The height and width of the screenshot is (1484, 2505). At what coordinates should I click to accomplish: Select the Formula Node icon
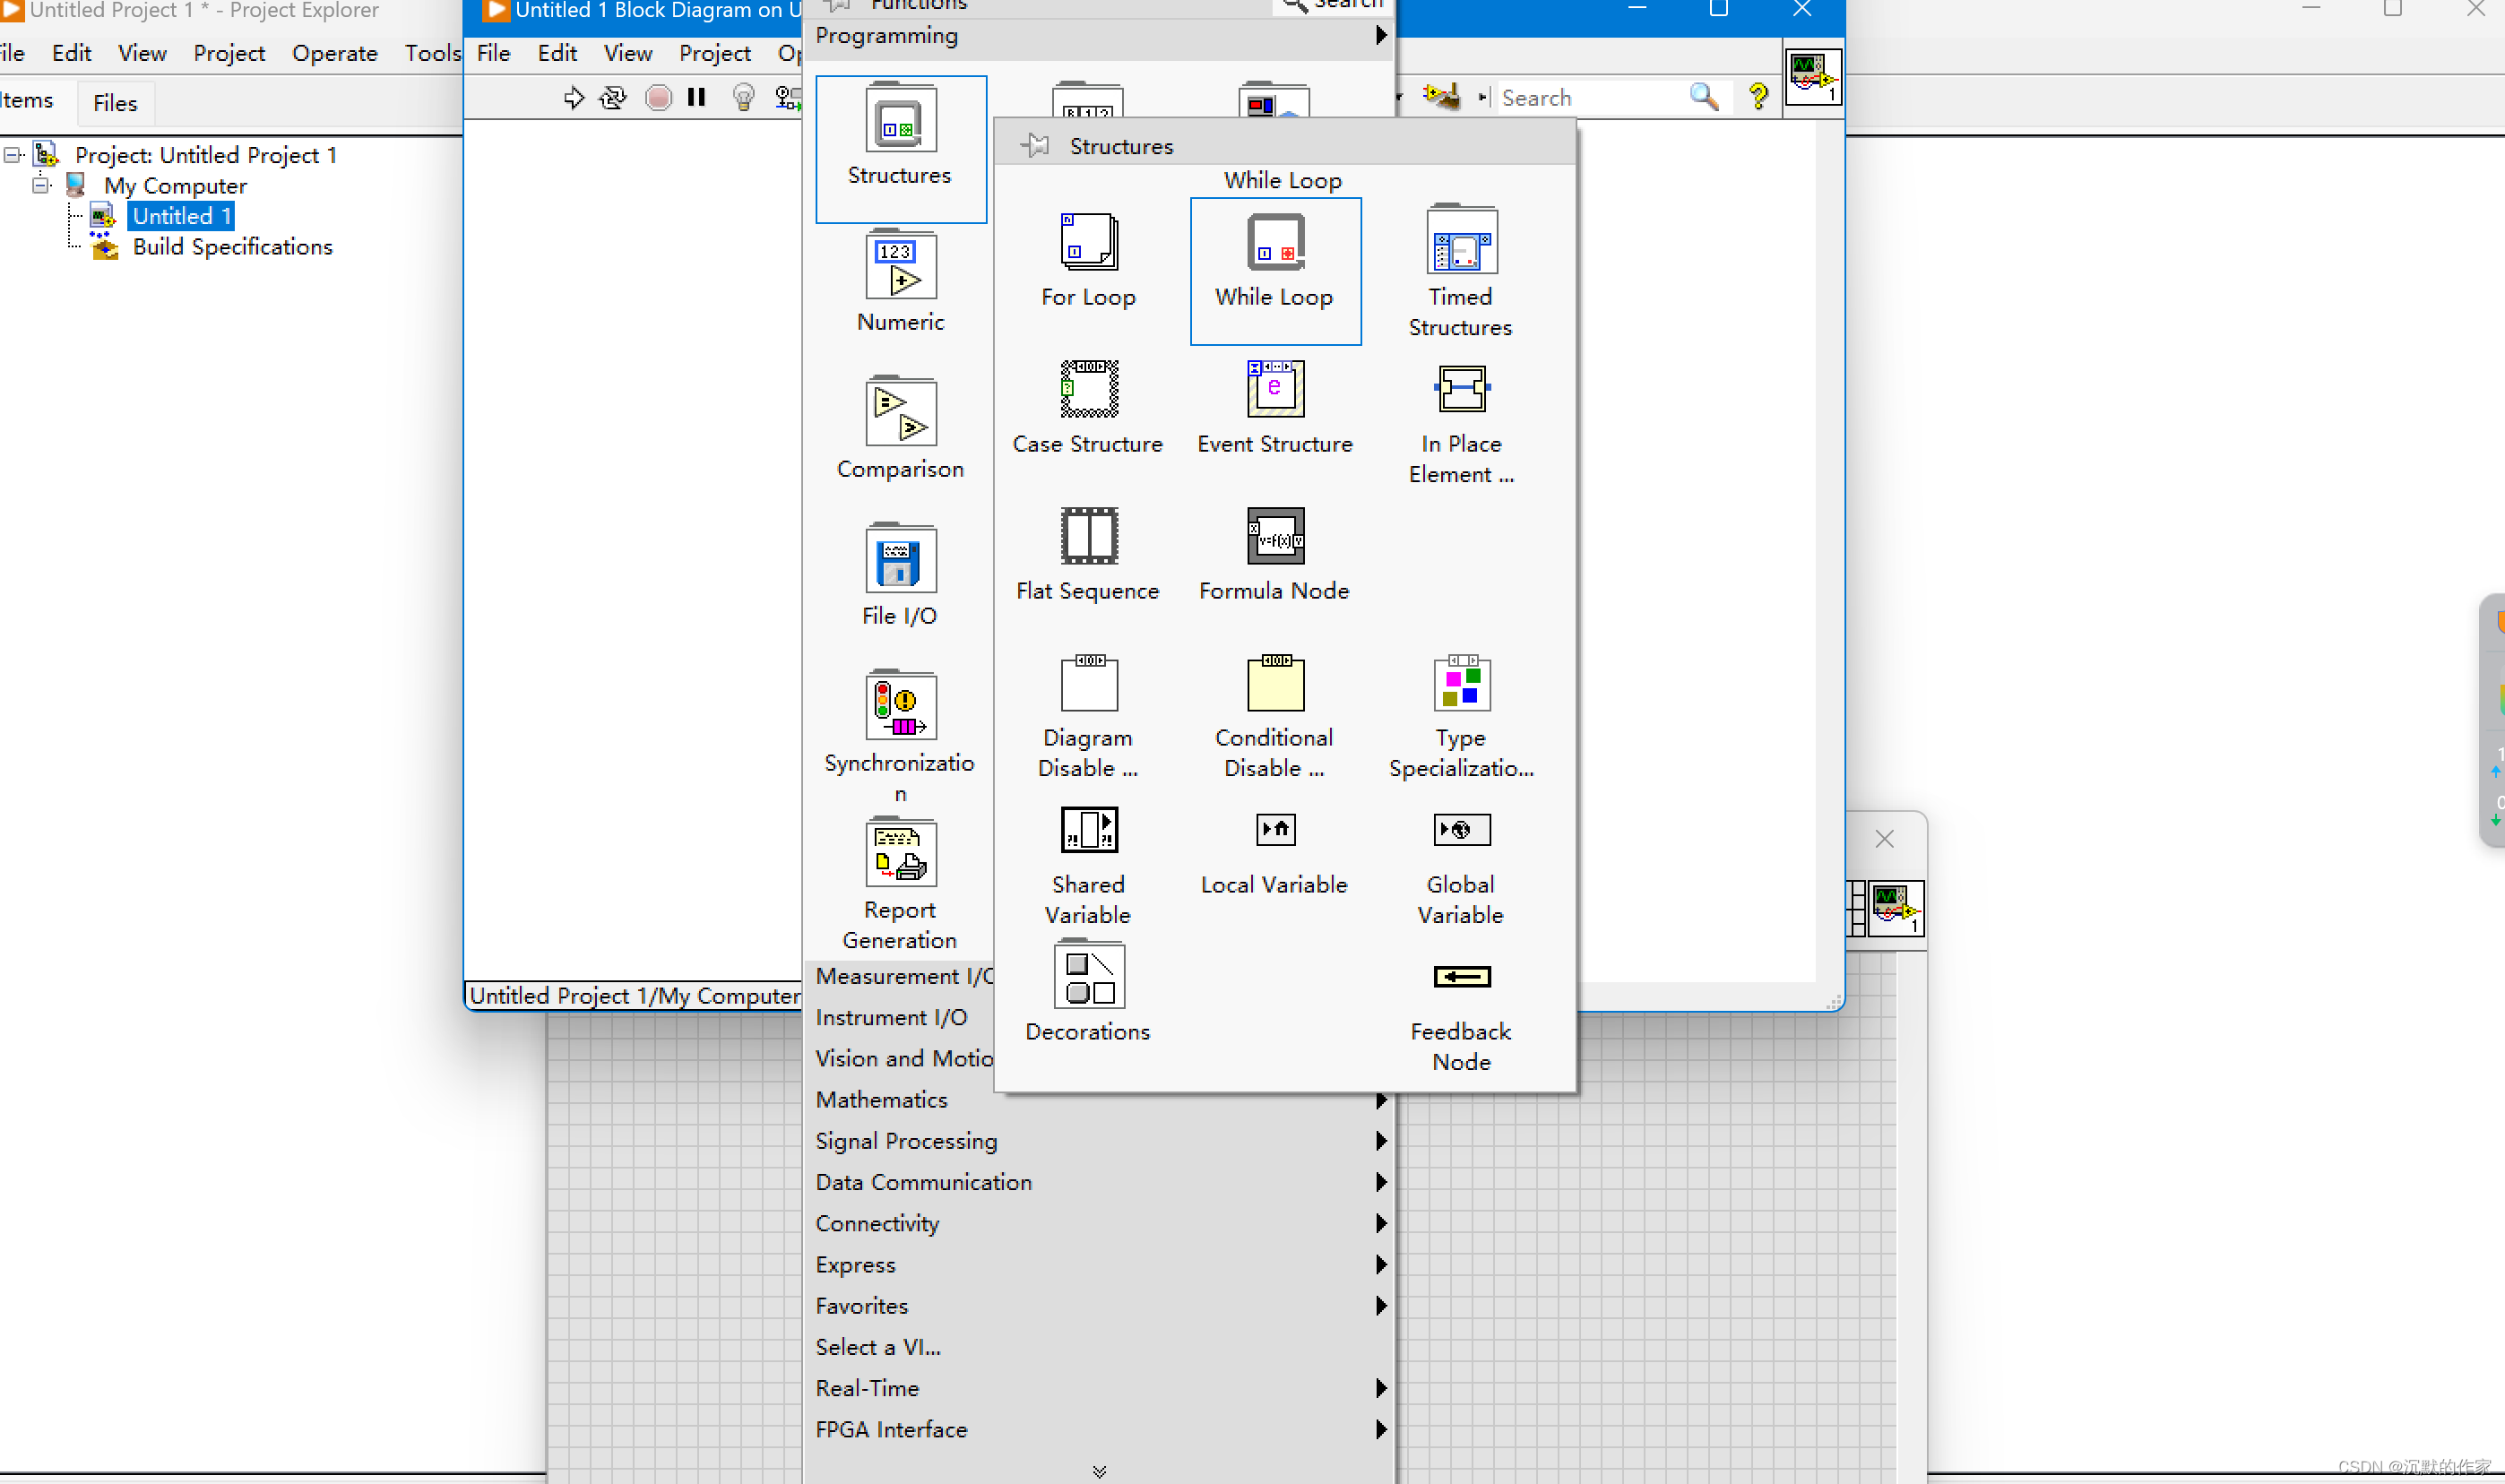point(1275,536)
